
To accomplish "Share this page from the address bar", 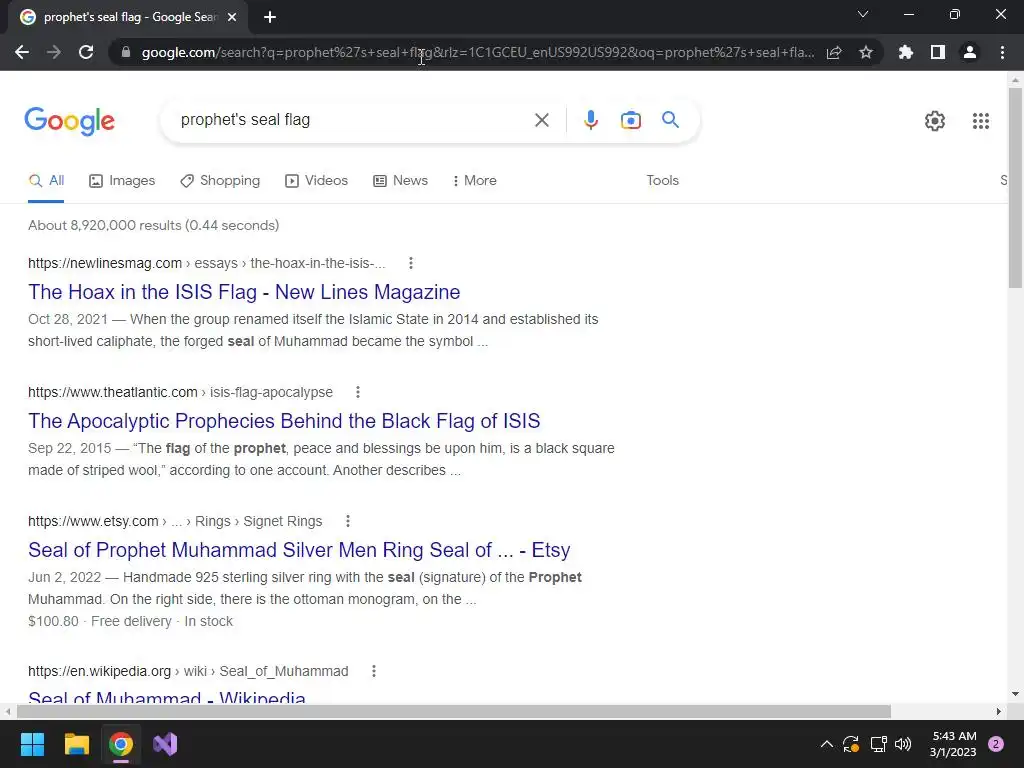I will click(x=834, y=52).
